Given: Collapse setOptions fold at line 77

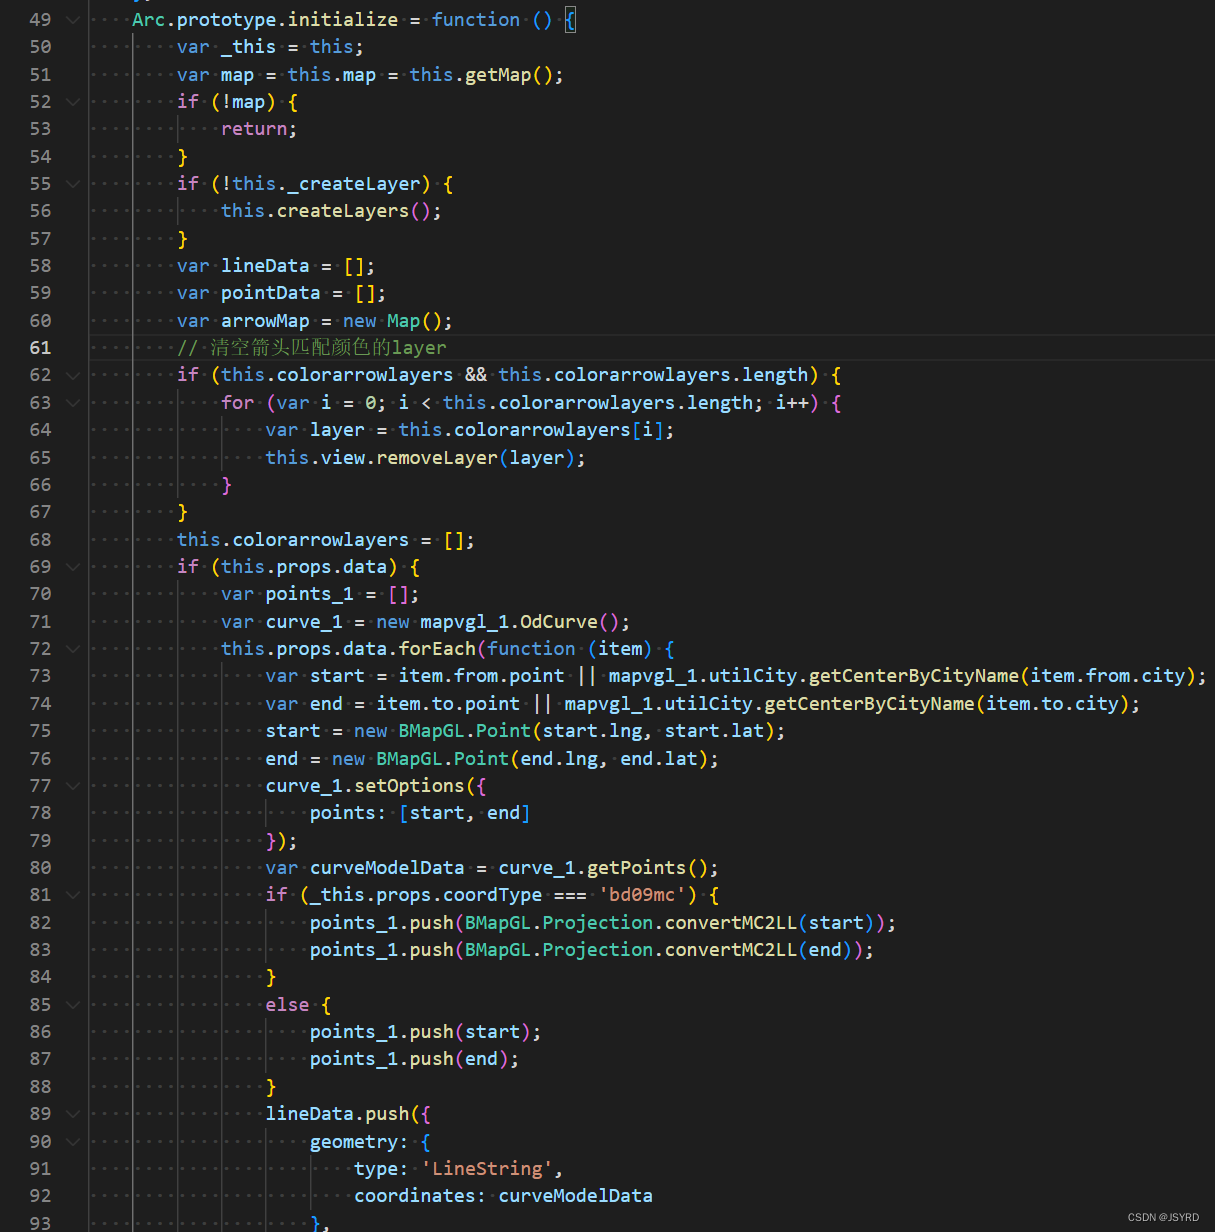Looking at the screenshot, I should (72, 786).
